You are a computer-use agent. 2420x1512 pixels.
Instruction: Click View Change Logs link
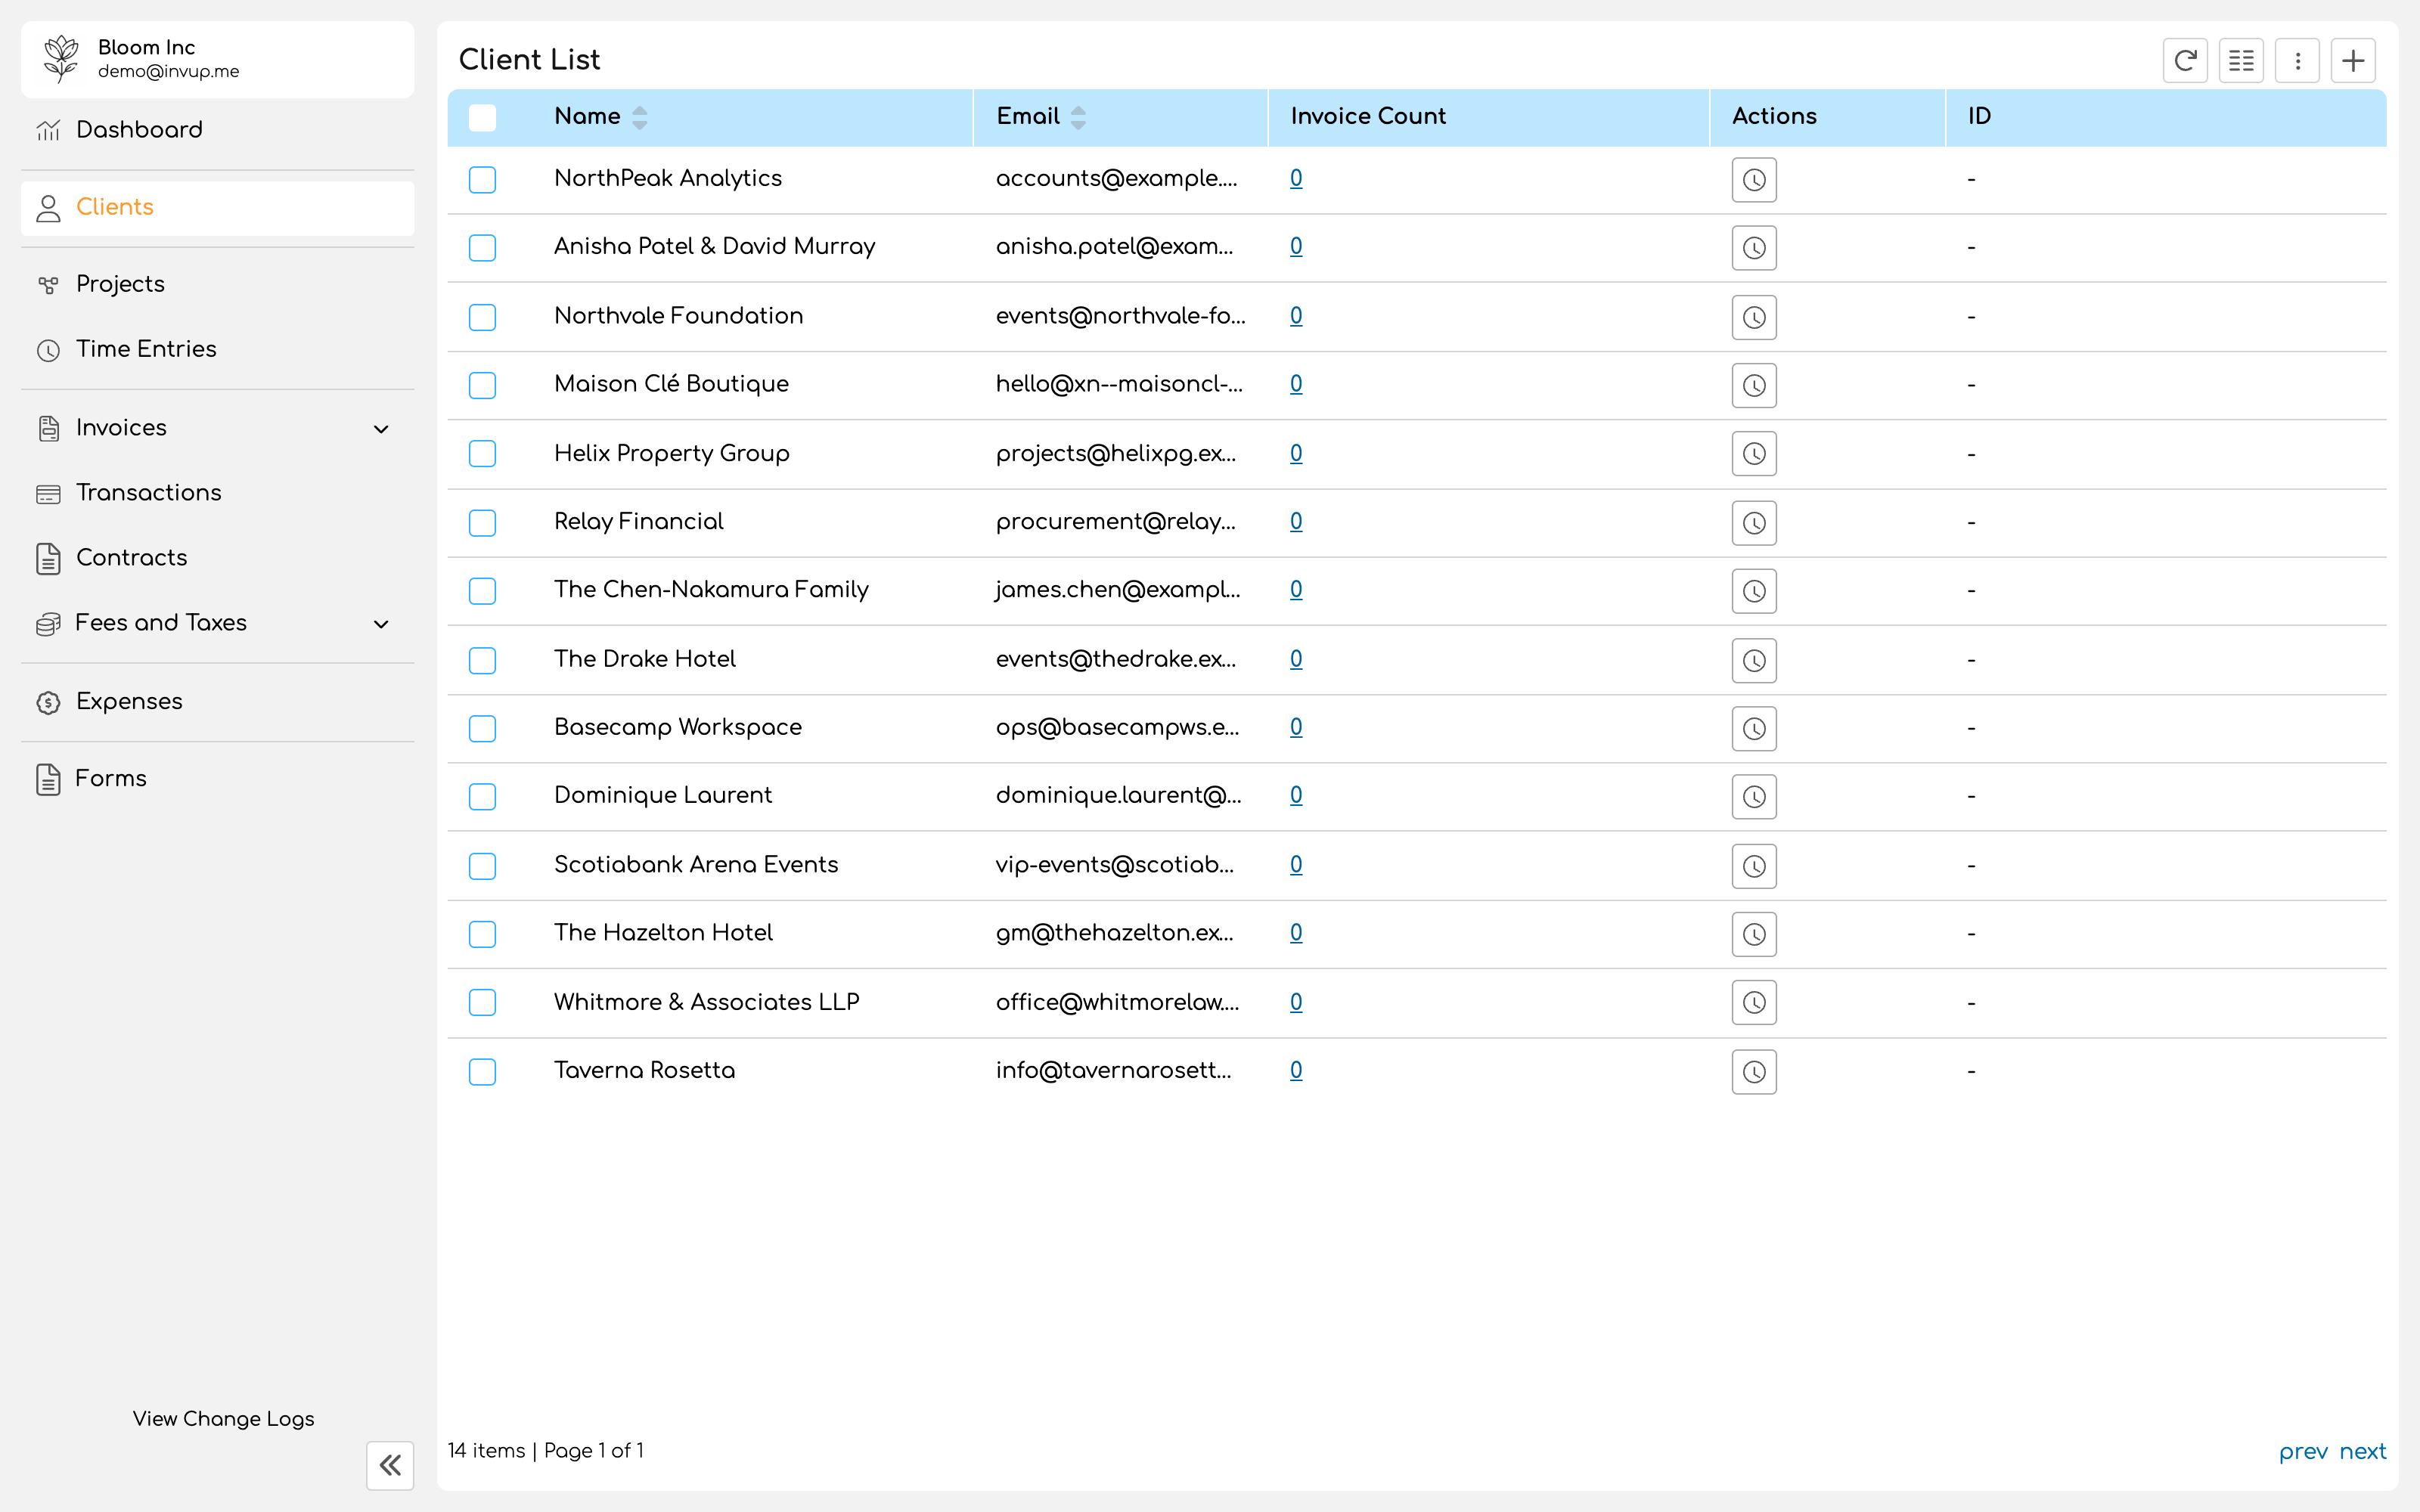(x=223, y=1418)
